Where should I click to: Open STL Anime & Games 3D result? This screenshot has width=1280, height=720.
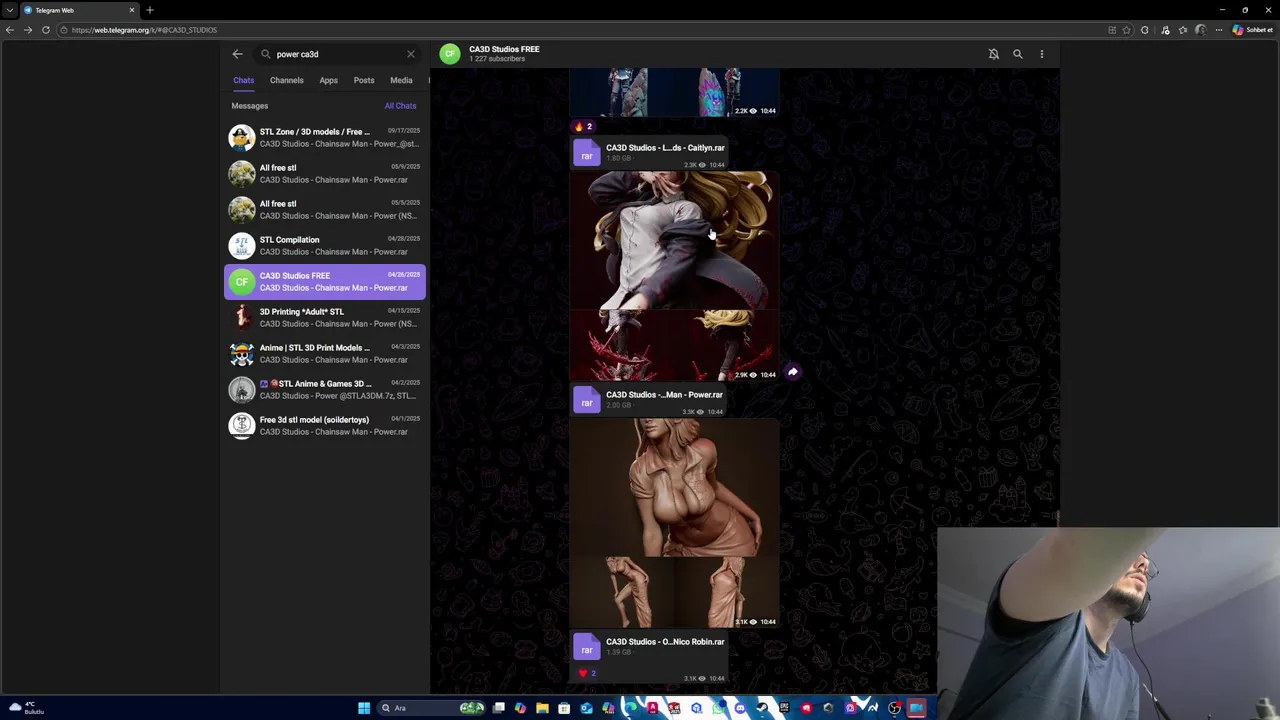(x=325, y=389)
